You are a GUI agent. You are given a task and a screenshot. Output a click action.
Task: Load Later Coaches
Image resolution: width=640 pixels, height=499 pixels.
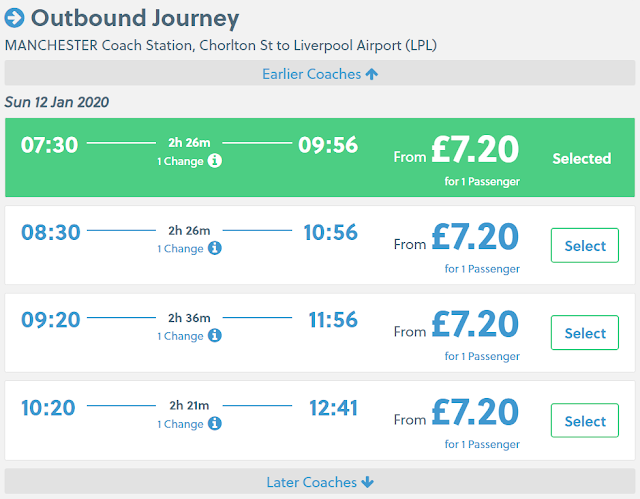(x=310, y=482)
